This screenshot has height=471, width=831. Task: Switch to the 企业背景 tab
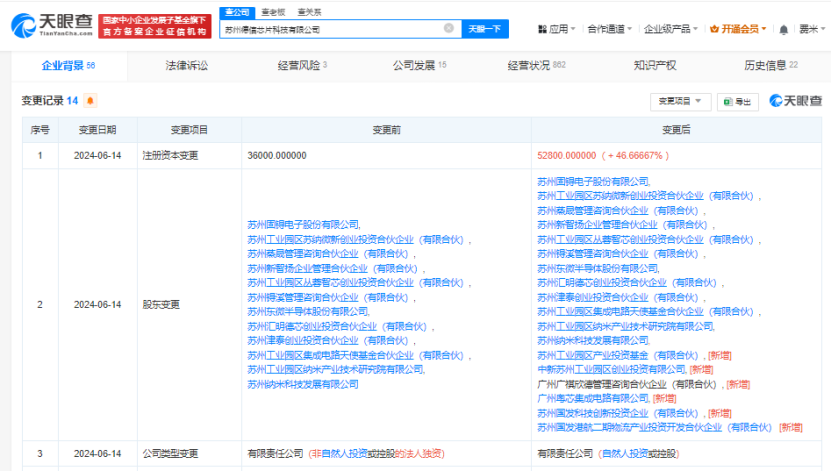pos(69,66)
